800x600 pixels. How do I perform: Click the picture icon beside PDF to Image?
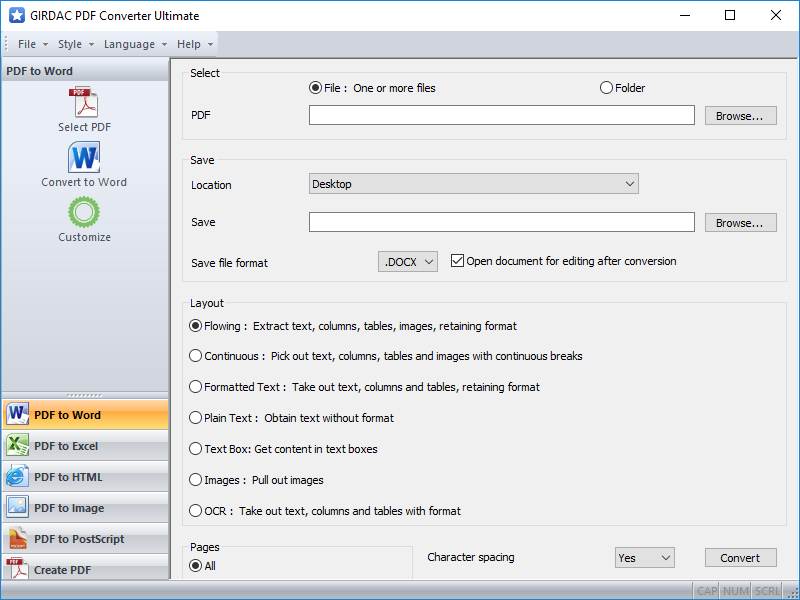(17, 507)
